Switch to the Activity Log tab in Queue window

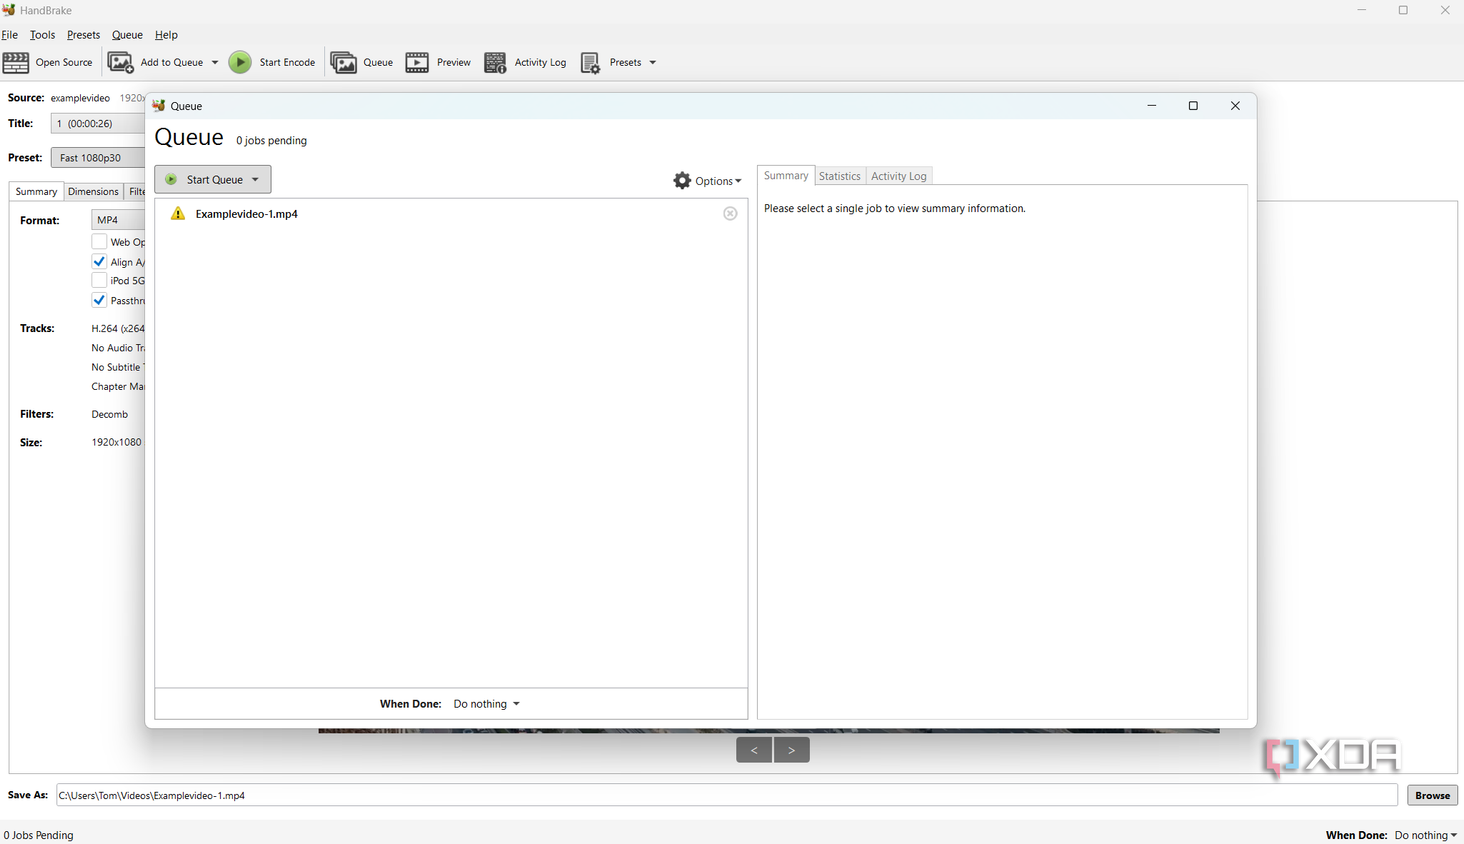899,176
